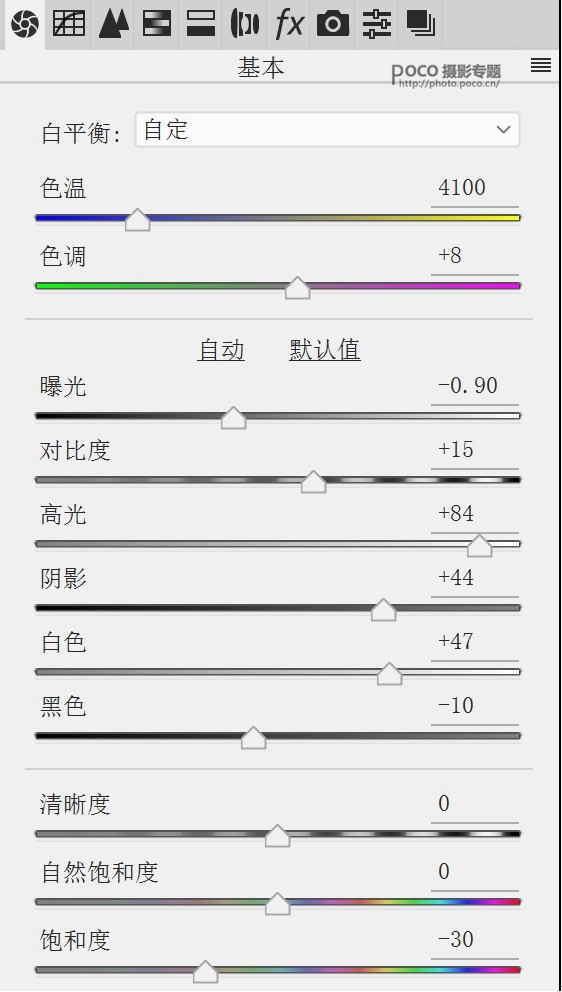
Task: Click the 曝光 exposure value field
Action: click(475, 386)
